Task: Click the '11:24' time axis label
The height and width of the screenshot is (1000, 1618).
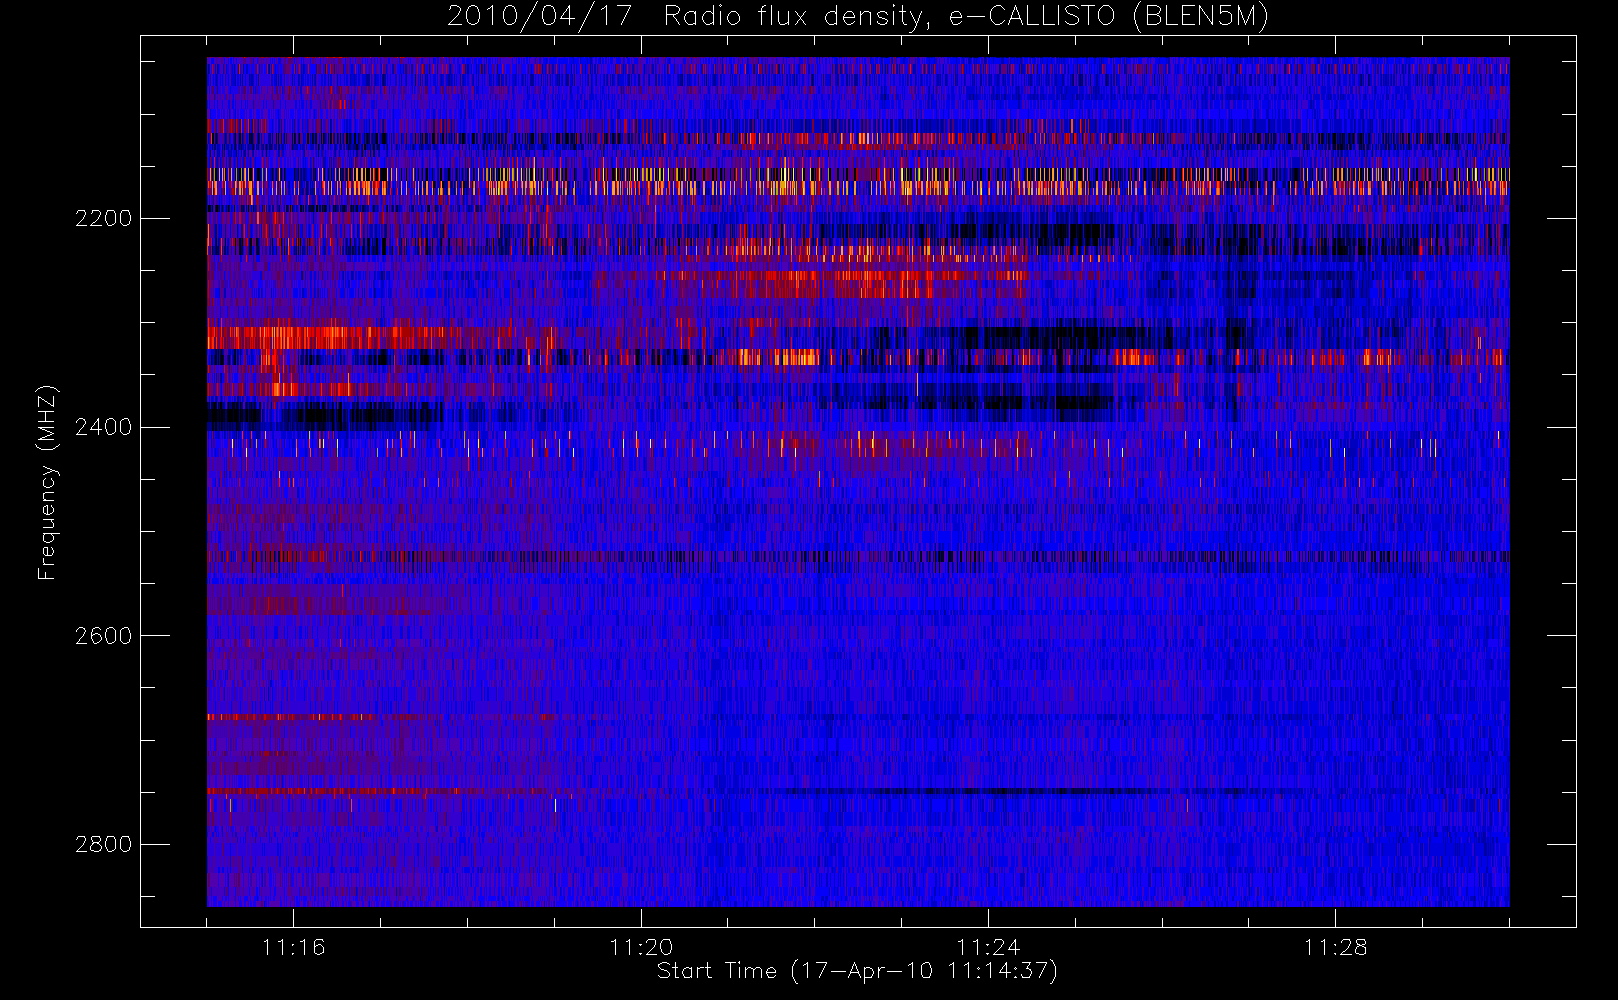Action: (988, 947)
